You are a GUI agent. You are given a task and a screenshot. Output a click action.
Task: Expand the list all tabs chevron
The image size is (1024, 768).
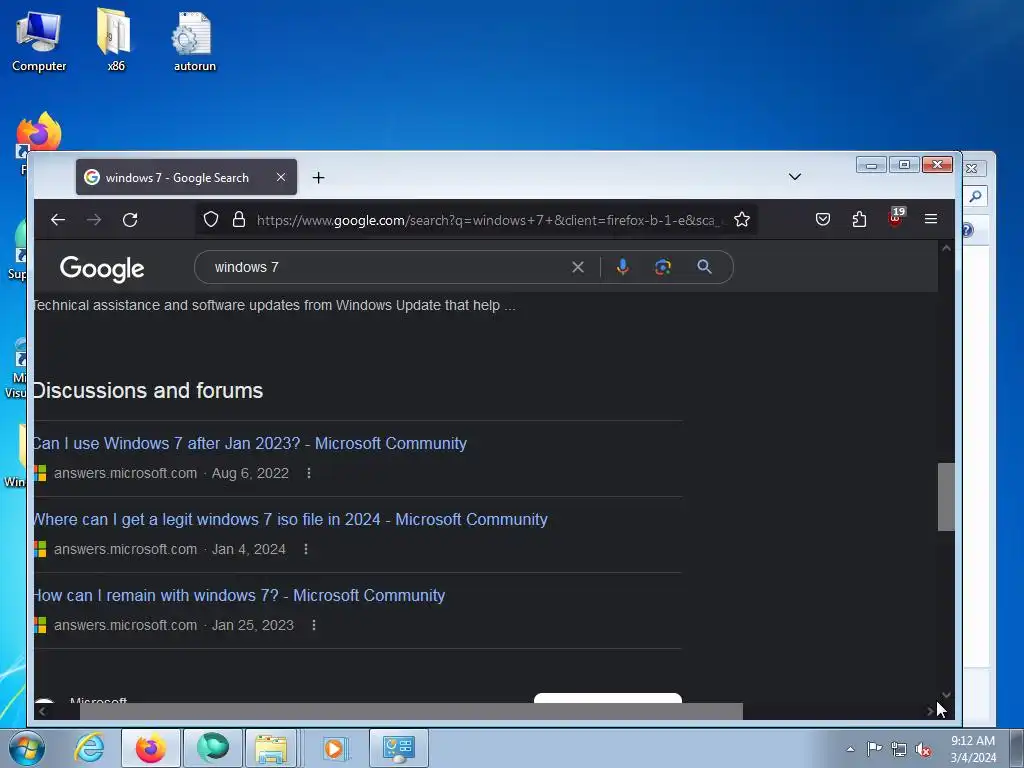tap(795, 177)
